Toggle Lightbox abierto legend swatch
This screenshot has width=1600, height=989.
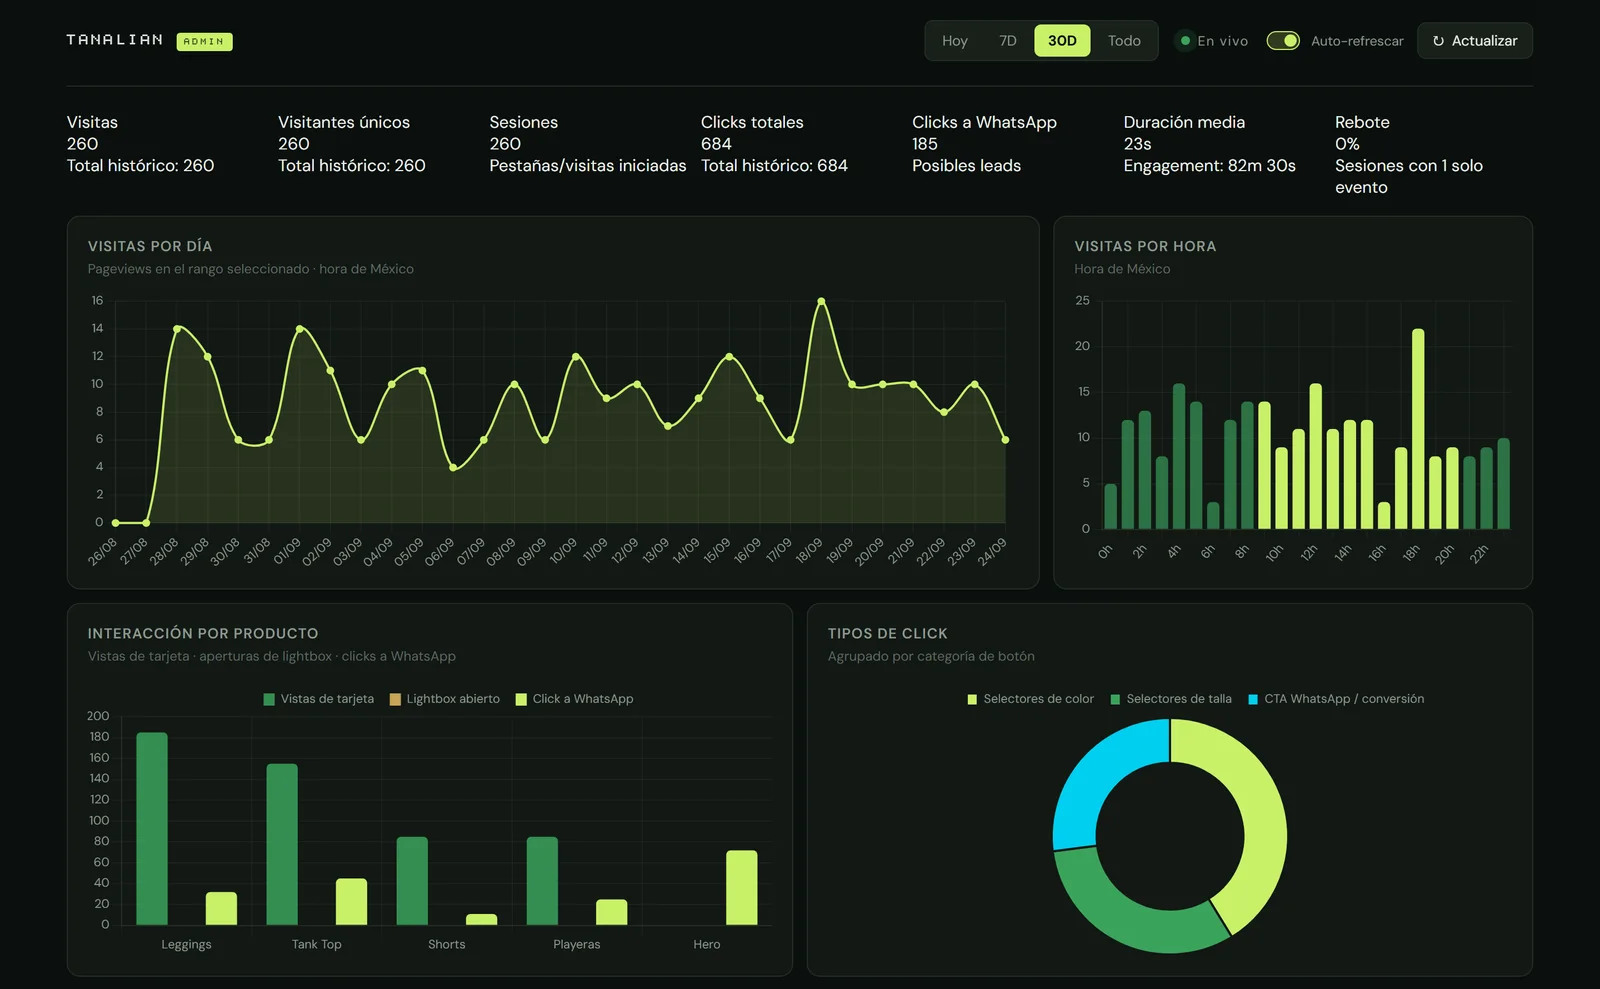click(395, 699)
